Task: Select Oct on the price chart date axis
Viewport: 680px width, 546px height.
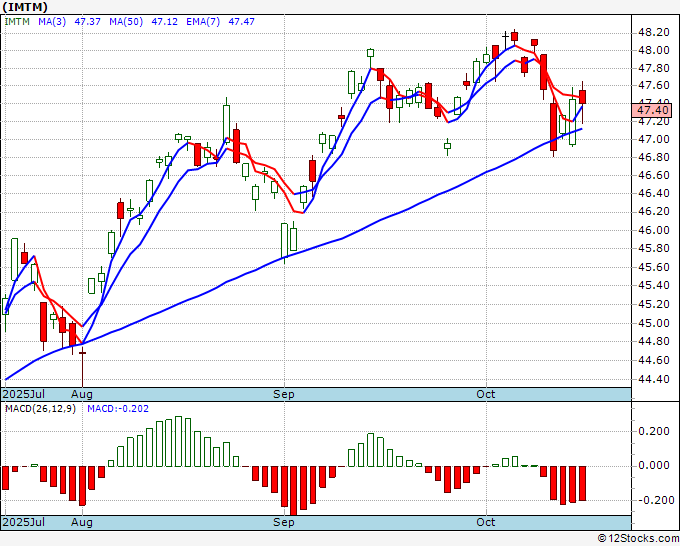Action: [x=486, y=394]
